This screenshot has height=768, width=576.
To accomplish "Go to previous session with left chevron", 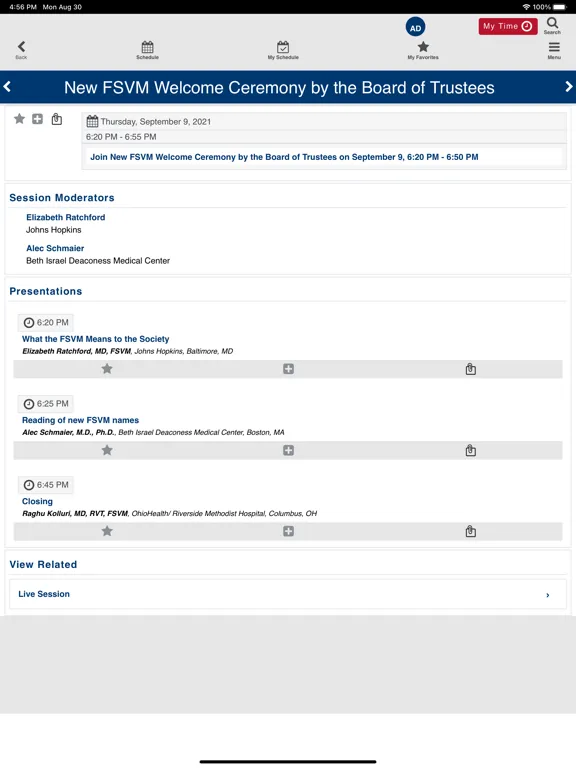I will 7,87.
